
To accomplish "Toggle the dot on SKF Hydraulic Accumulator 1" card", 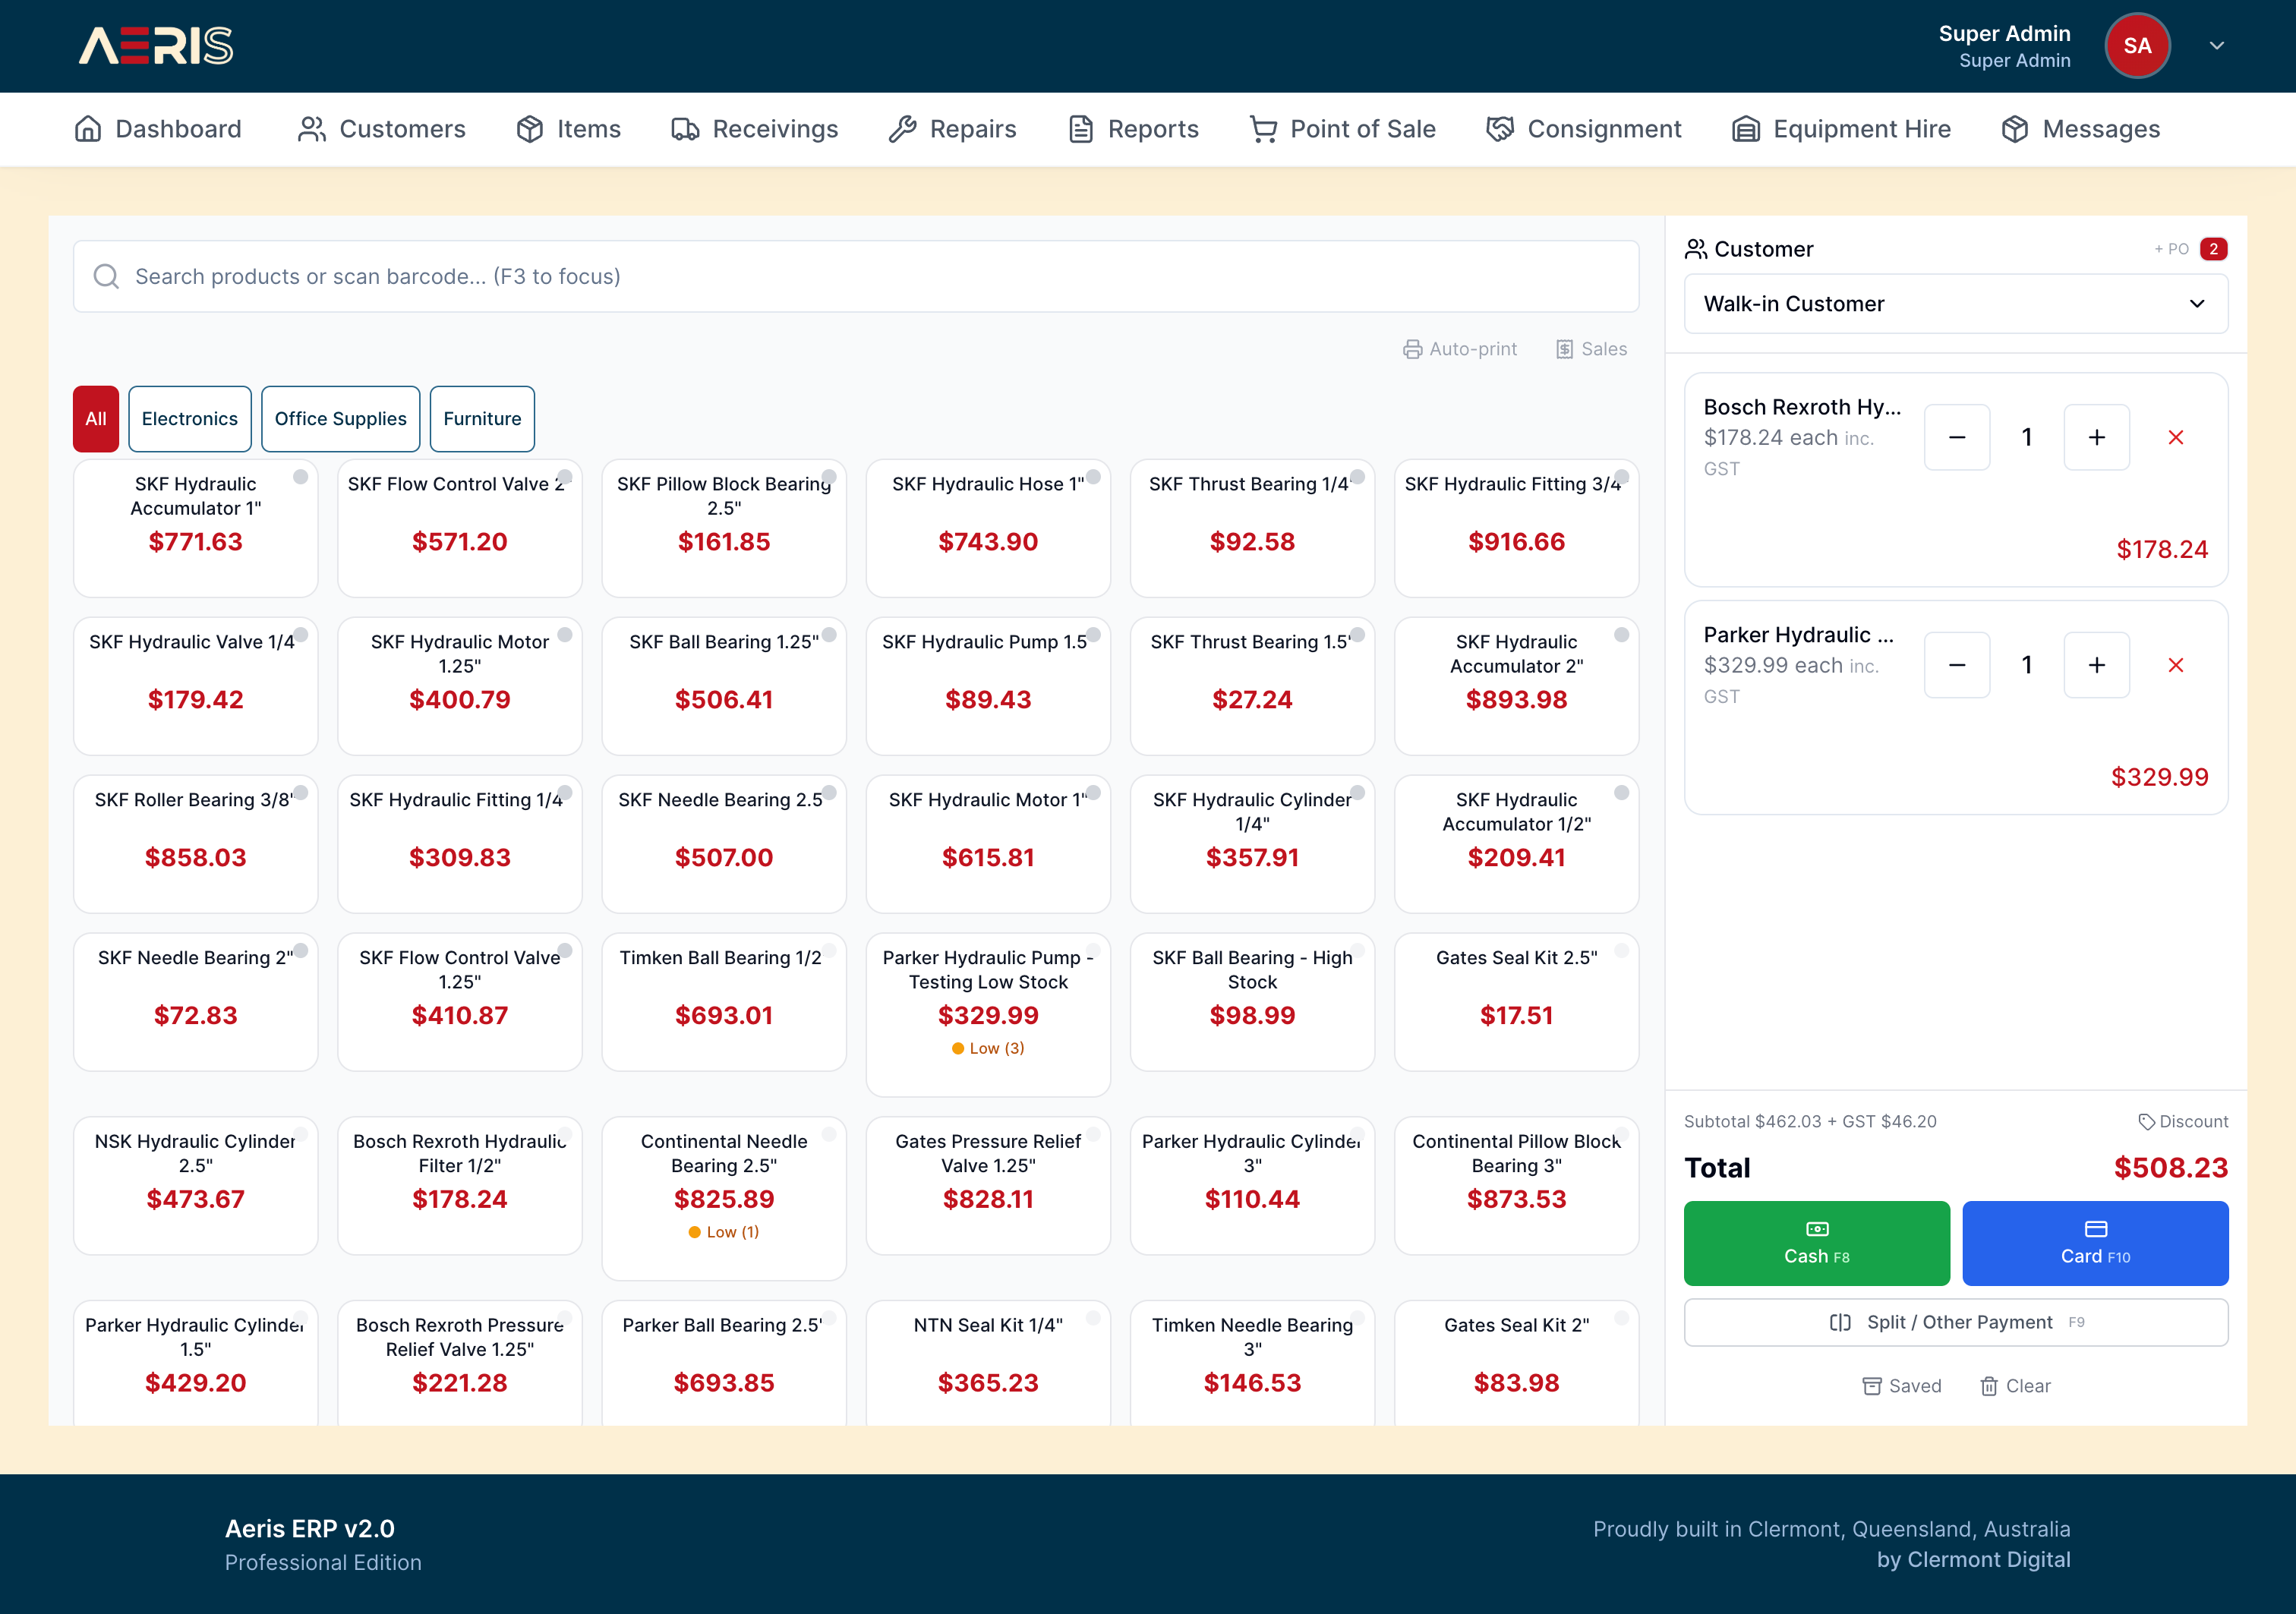I will 300,477.
